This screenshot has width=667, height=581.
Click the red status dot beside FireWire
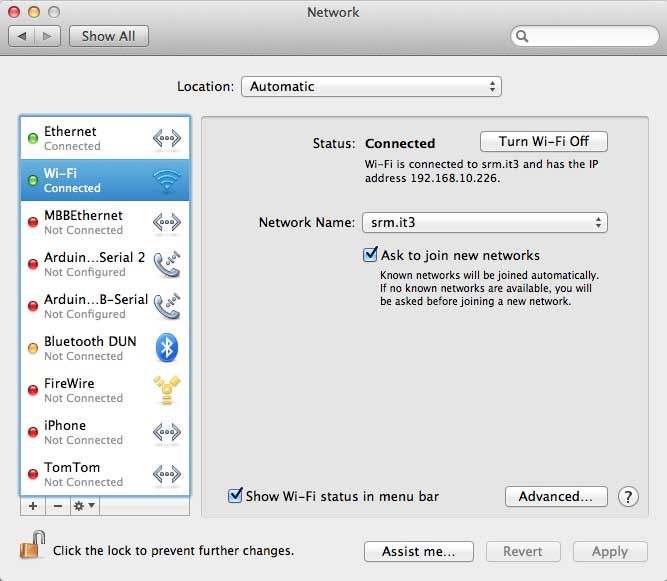click(x=33, y=390)
